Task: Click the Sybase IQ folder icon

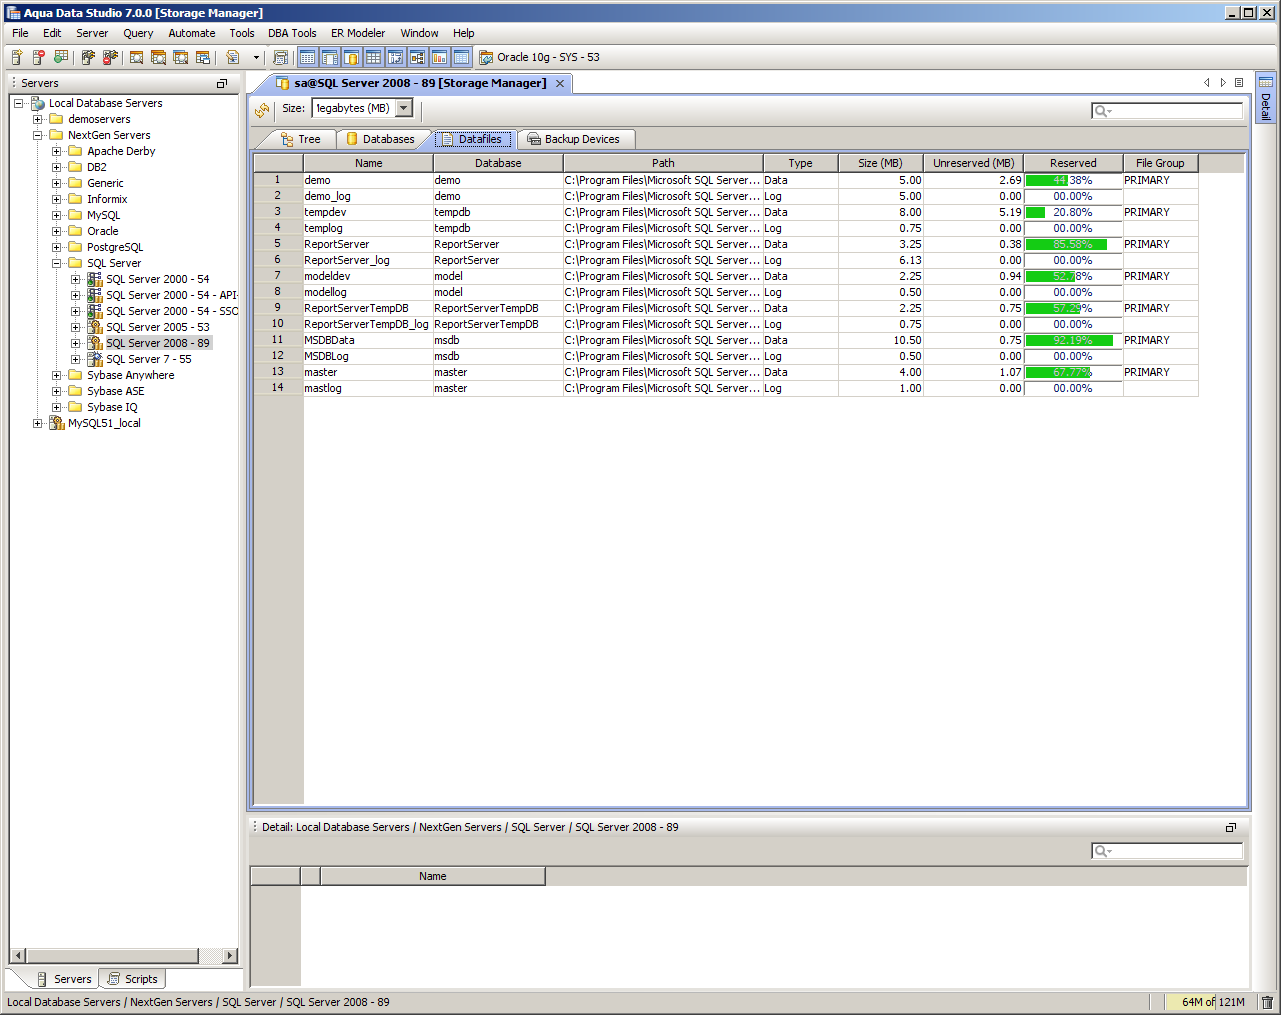Action: click(x=75, y=407)
